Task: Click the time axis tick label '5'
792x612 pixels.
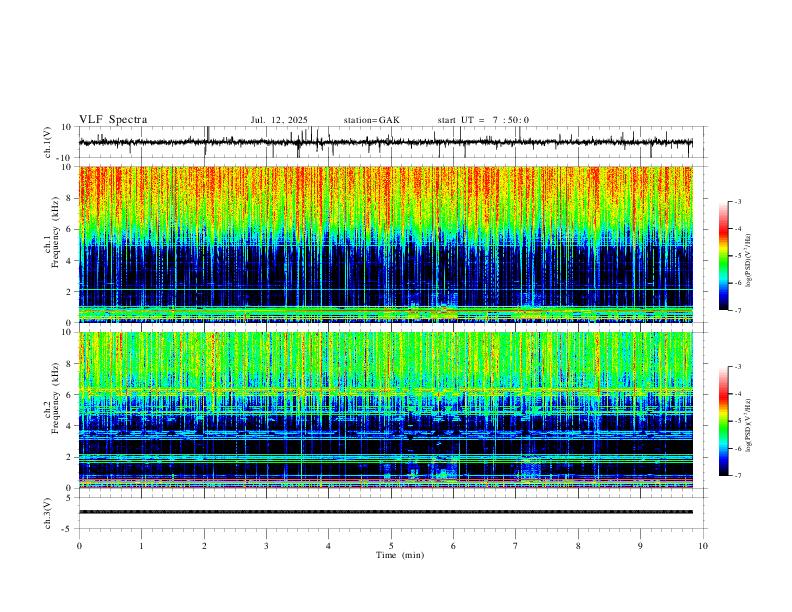Action: pos(391,546)
